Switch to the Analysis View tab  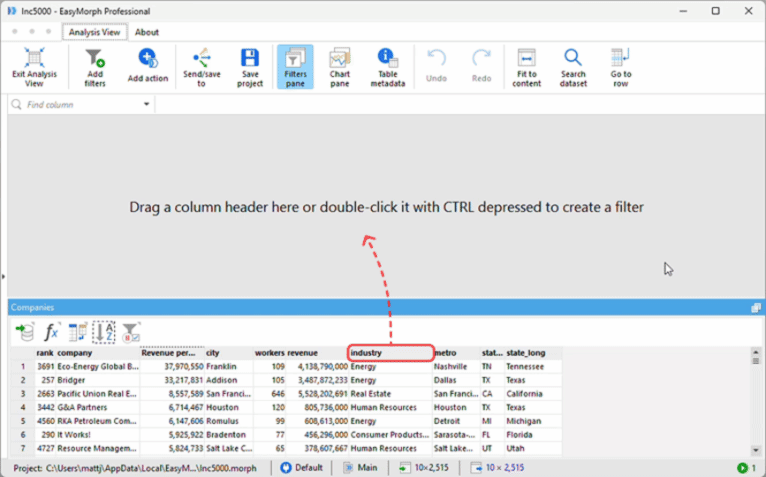(x=94, y=32)
